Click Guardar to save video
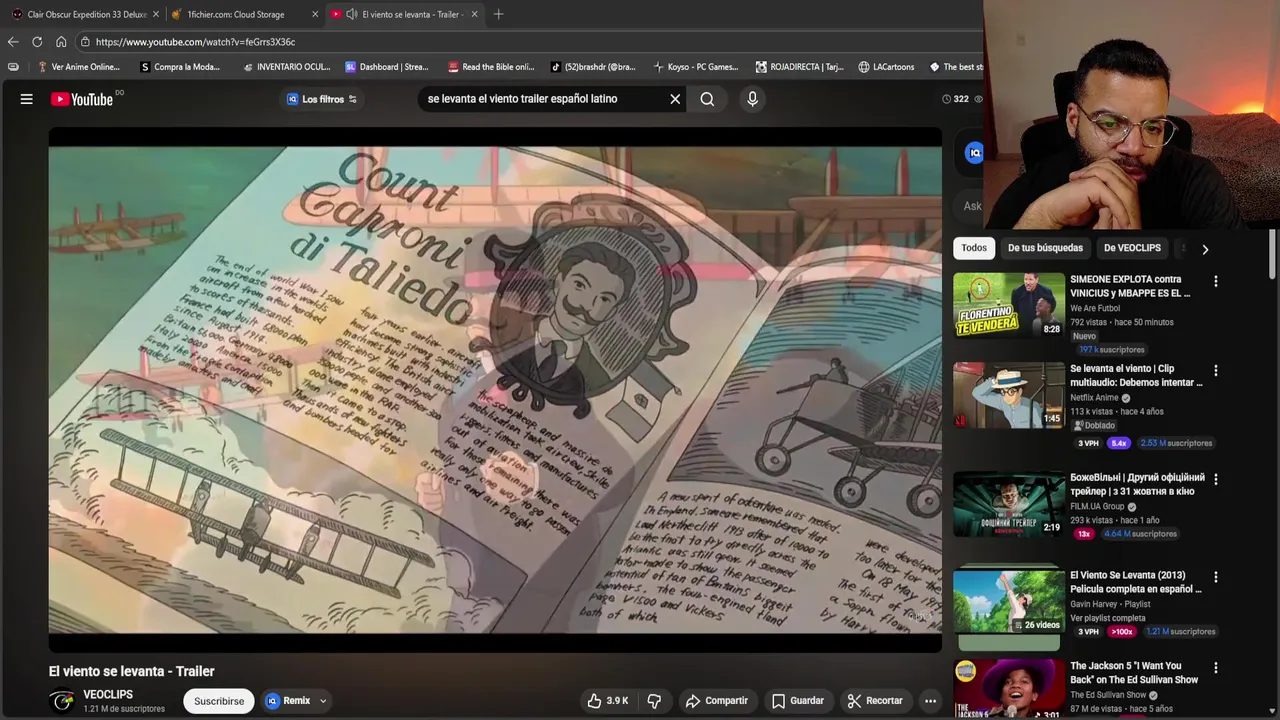1280x720 pixels. (x=798, y=701)
